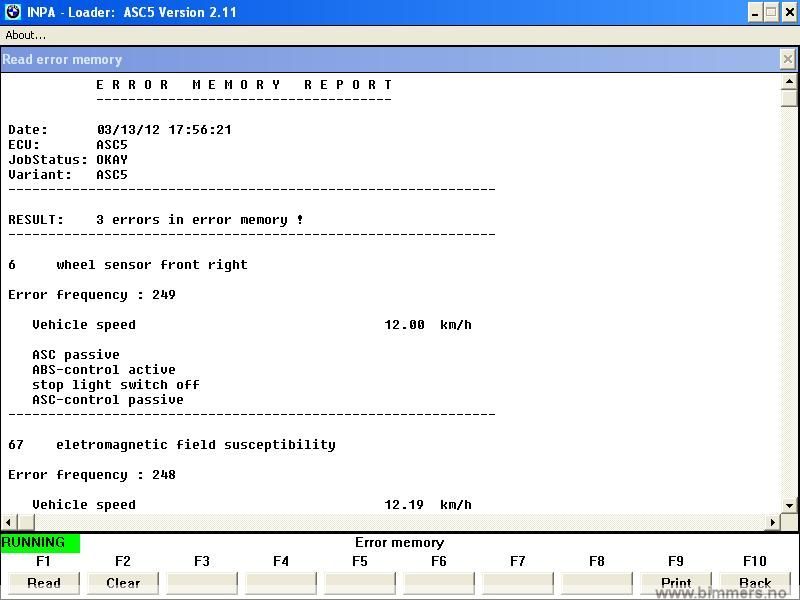Click error 'eletromagnetic field susceptibility'
This screenshot has height=600, width=800.
[x=196, y=445]
